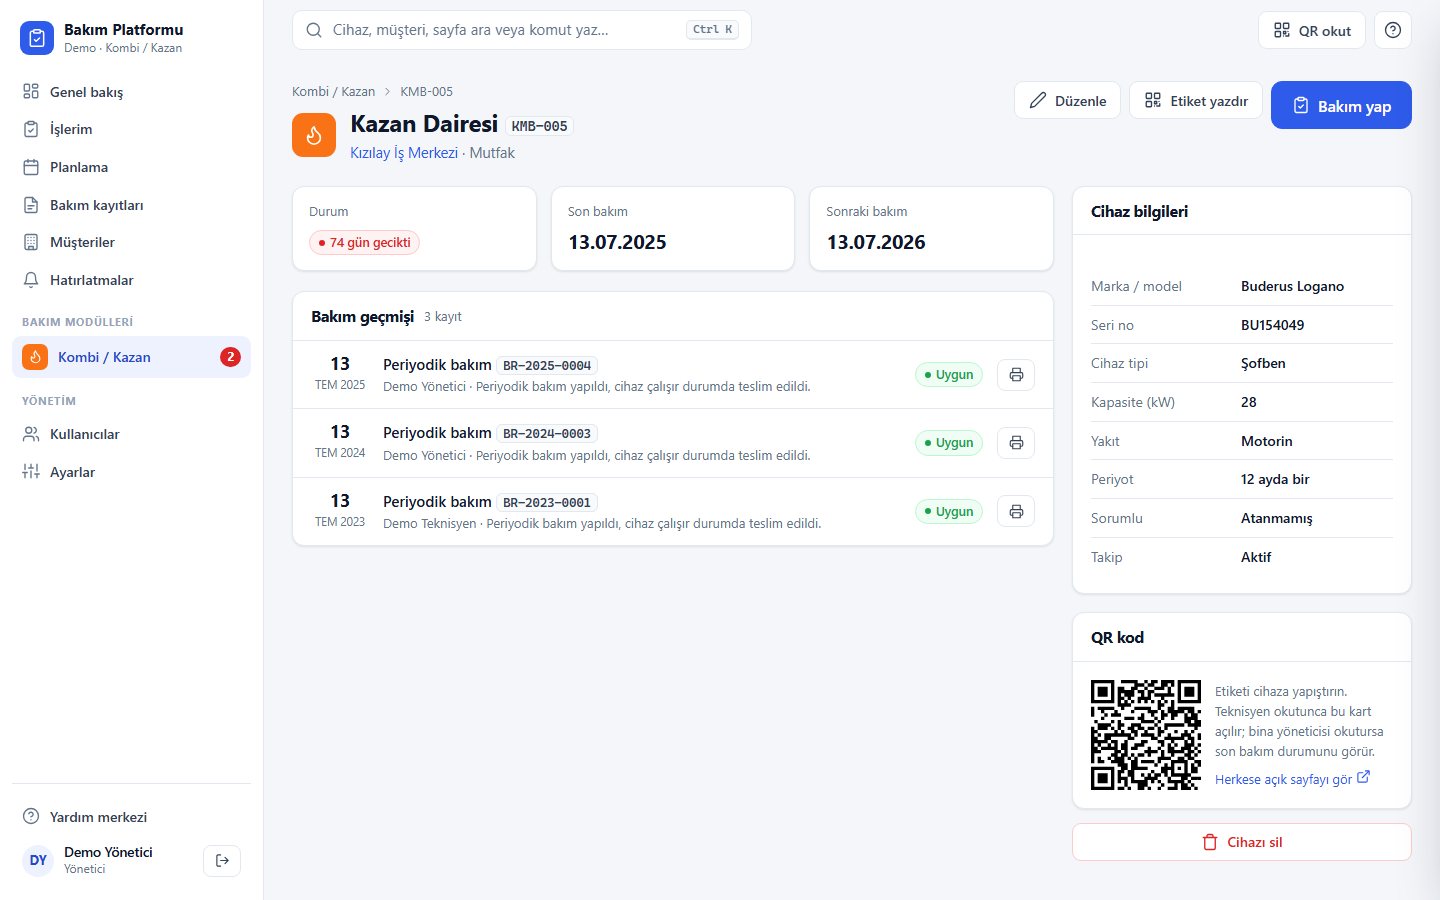Click the Bakım Platformu logo icon

37,38
